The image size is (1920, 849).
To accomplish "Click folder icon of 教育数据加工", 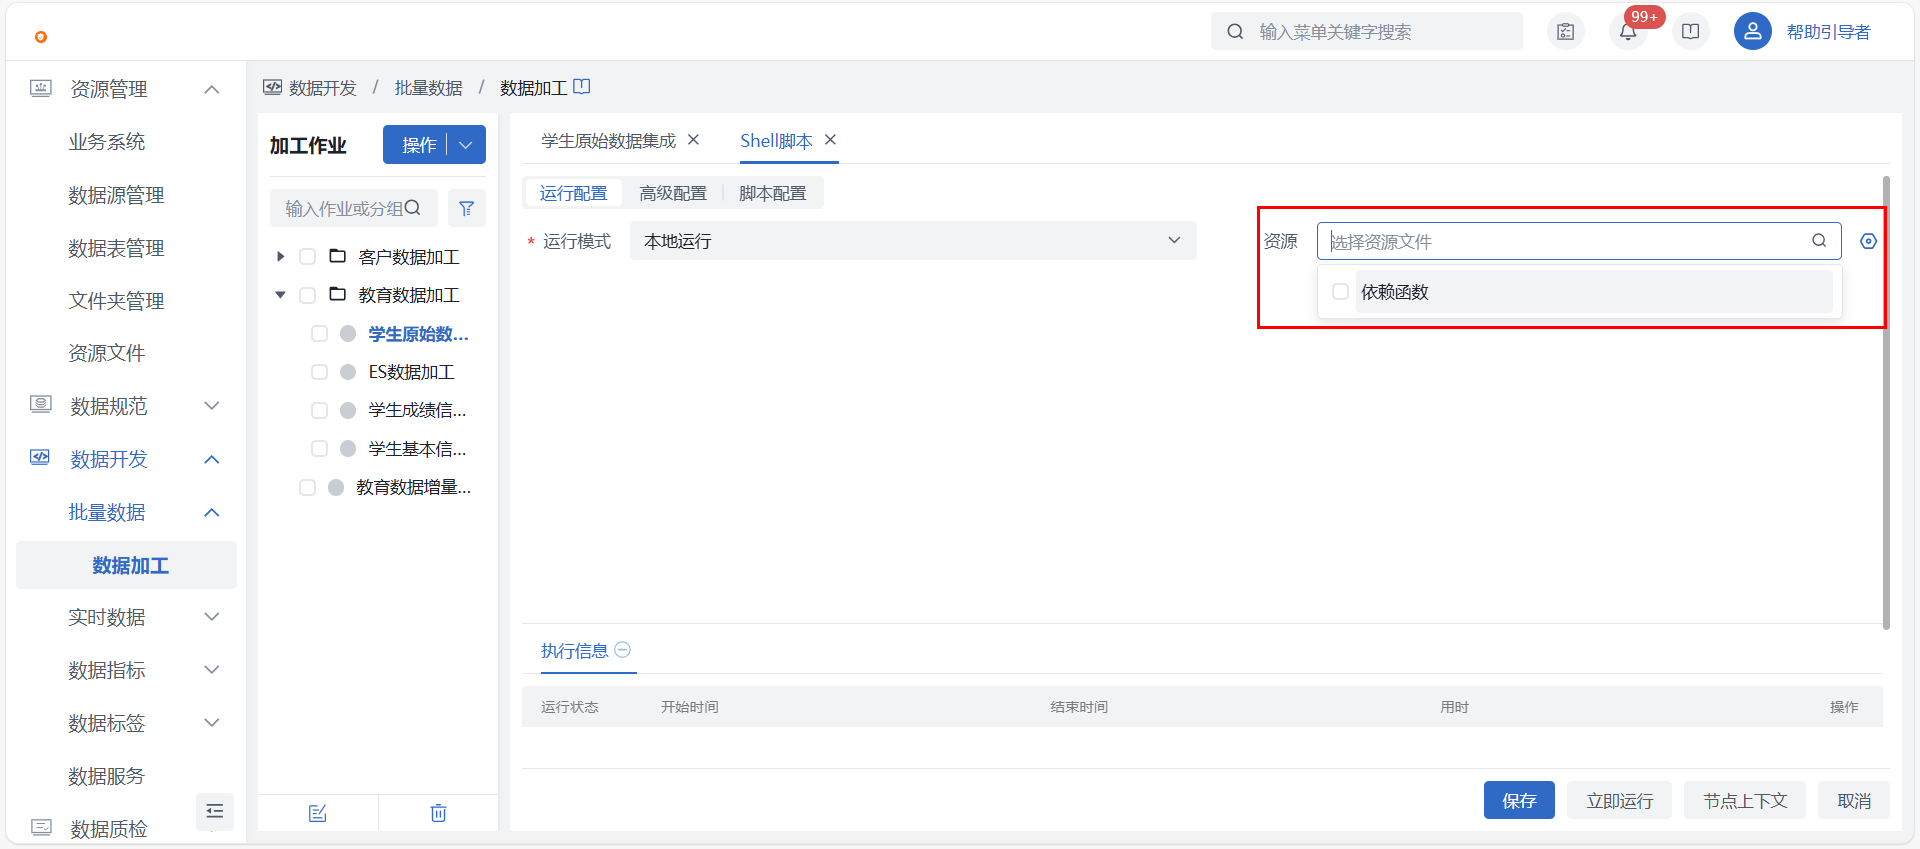I will (338, 294).
